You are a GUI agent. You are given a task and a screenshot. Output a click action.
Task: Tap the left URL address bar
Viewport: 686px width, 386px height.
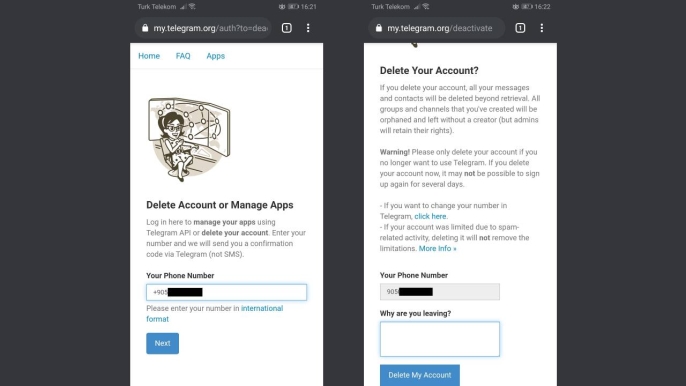[203, 28]
